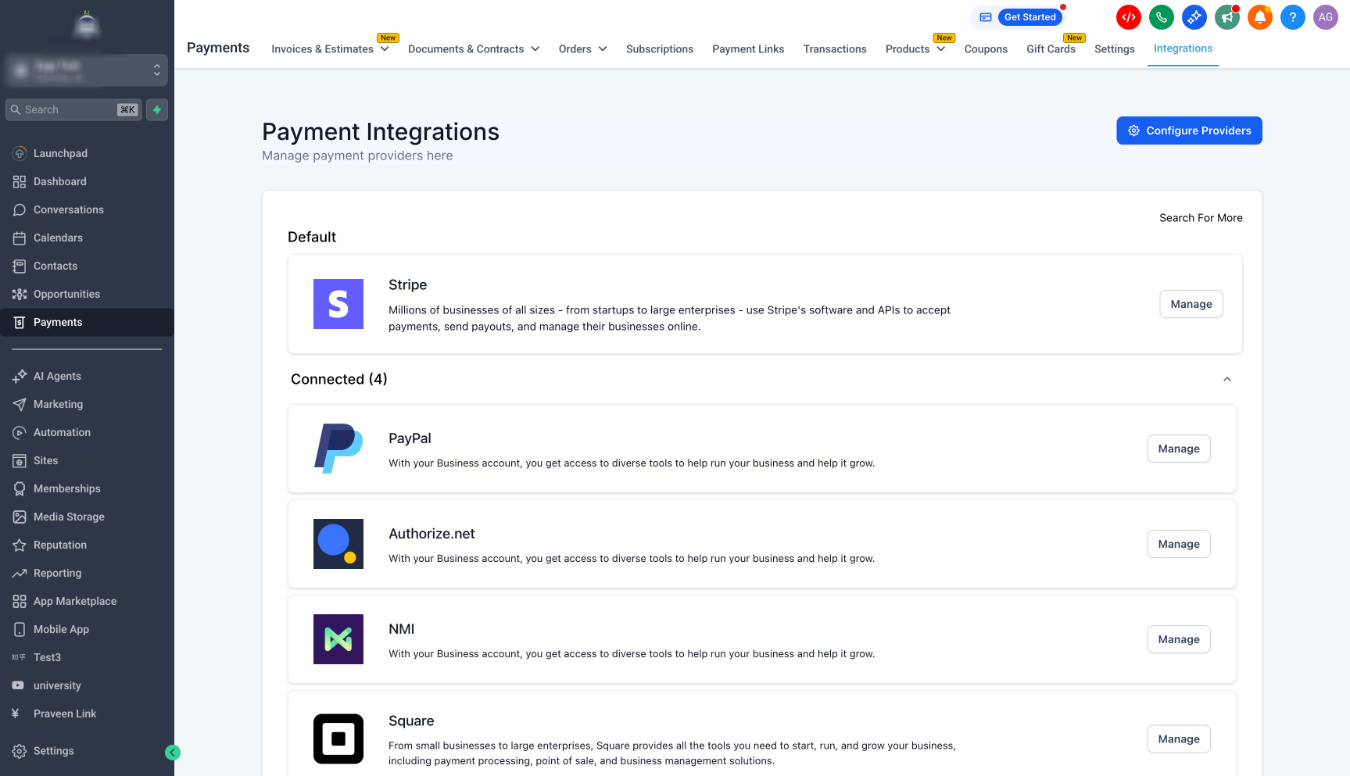Screen dimensions: 1350x776
Task: Click the Square logo
Action: pyautogui.click(x=338, y=739)
